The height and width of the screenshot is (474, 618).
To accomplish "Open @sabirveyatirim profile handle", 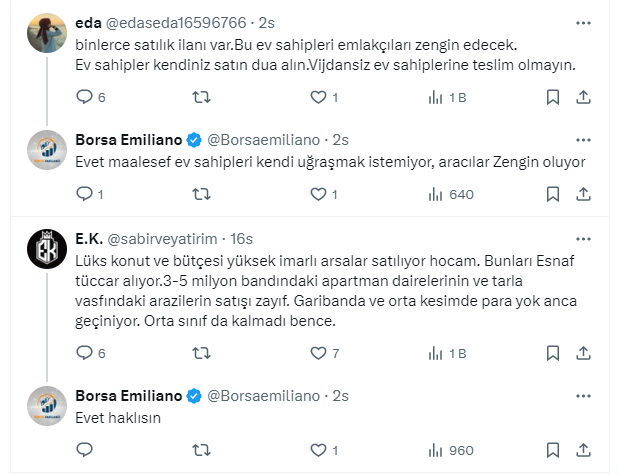I will click(162, 239).
